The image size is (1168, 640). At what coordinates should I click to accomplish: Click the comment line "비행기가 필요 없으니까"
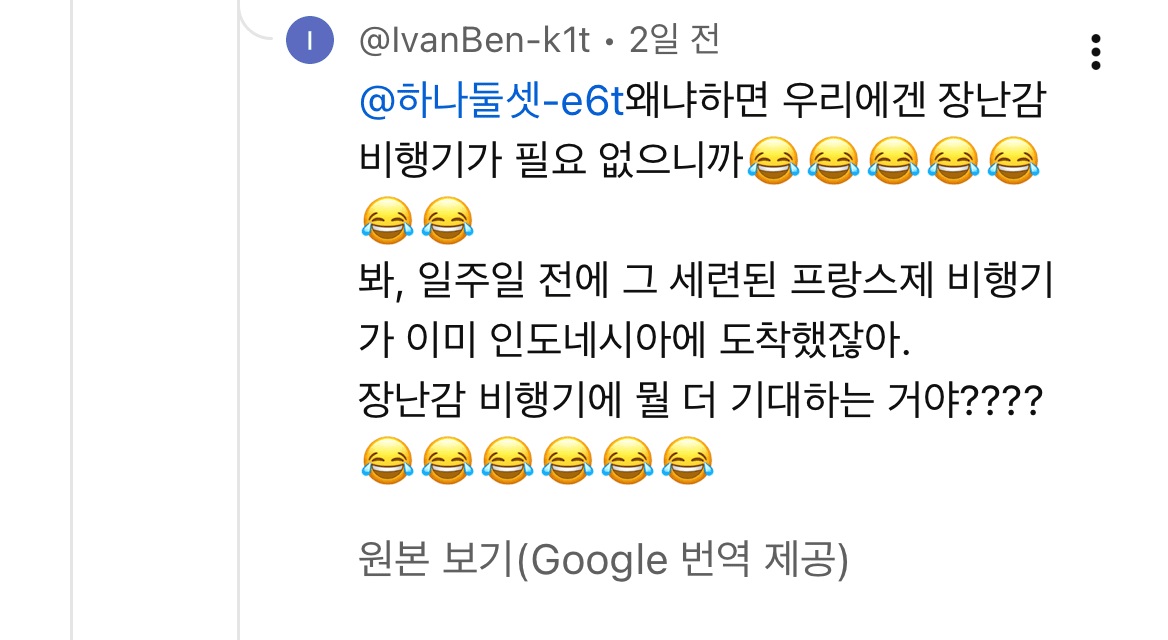click(x=551, y=161)
